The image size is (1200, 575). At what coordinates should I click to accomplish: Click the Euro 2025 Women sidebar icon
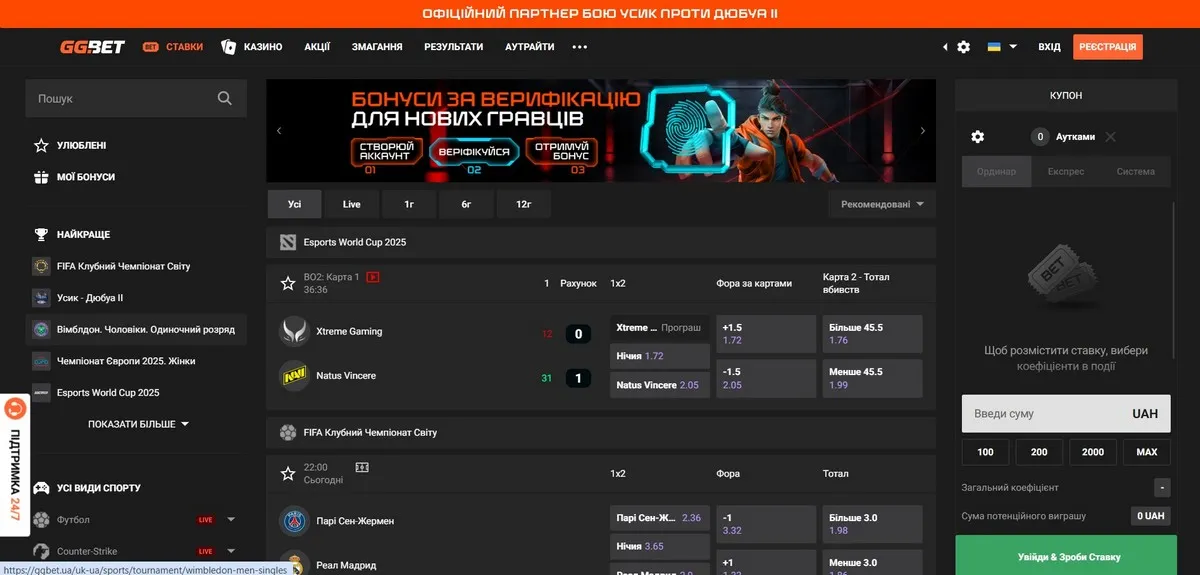click(41, 361)
